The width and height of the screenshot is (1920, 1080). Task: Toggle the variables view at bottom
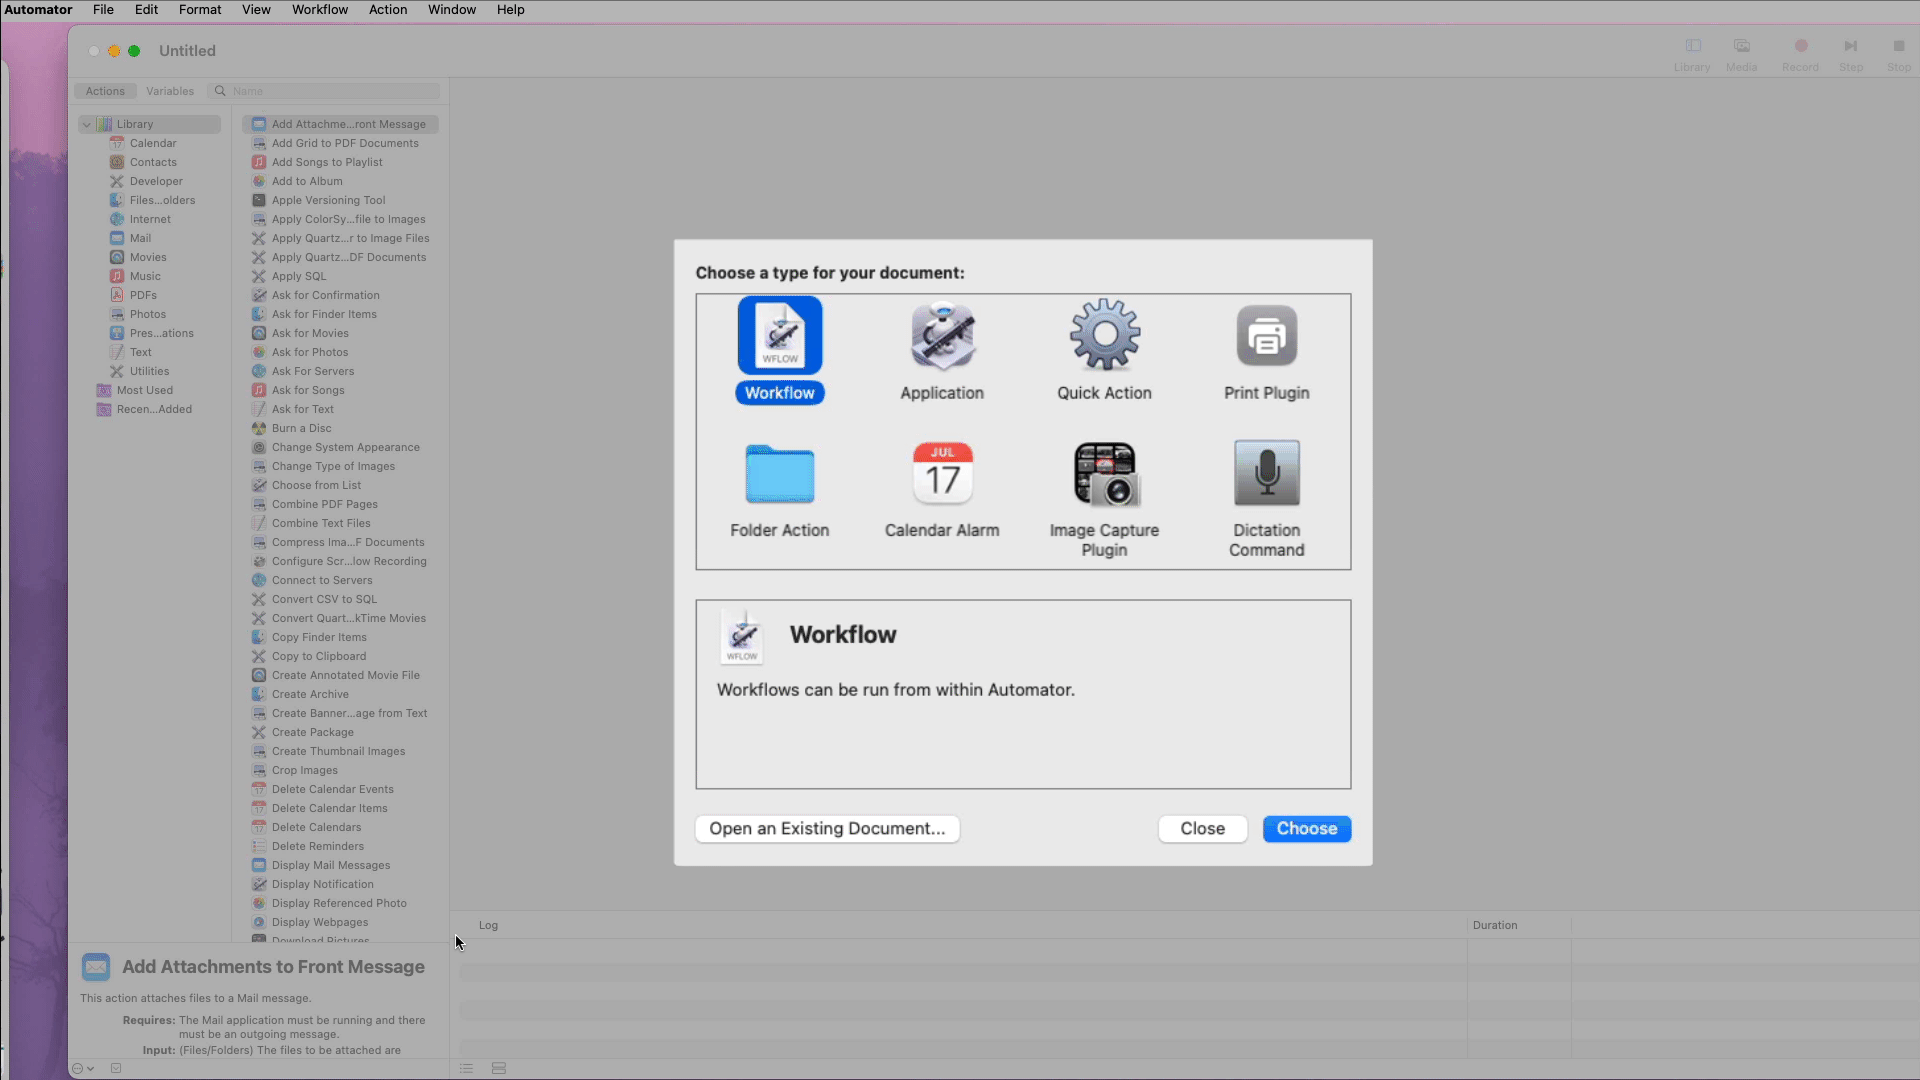499,1068
